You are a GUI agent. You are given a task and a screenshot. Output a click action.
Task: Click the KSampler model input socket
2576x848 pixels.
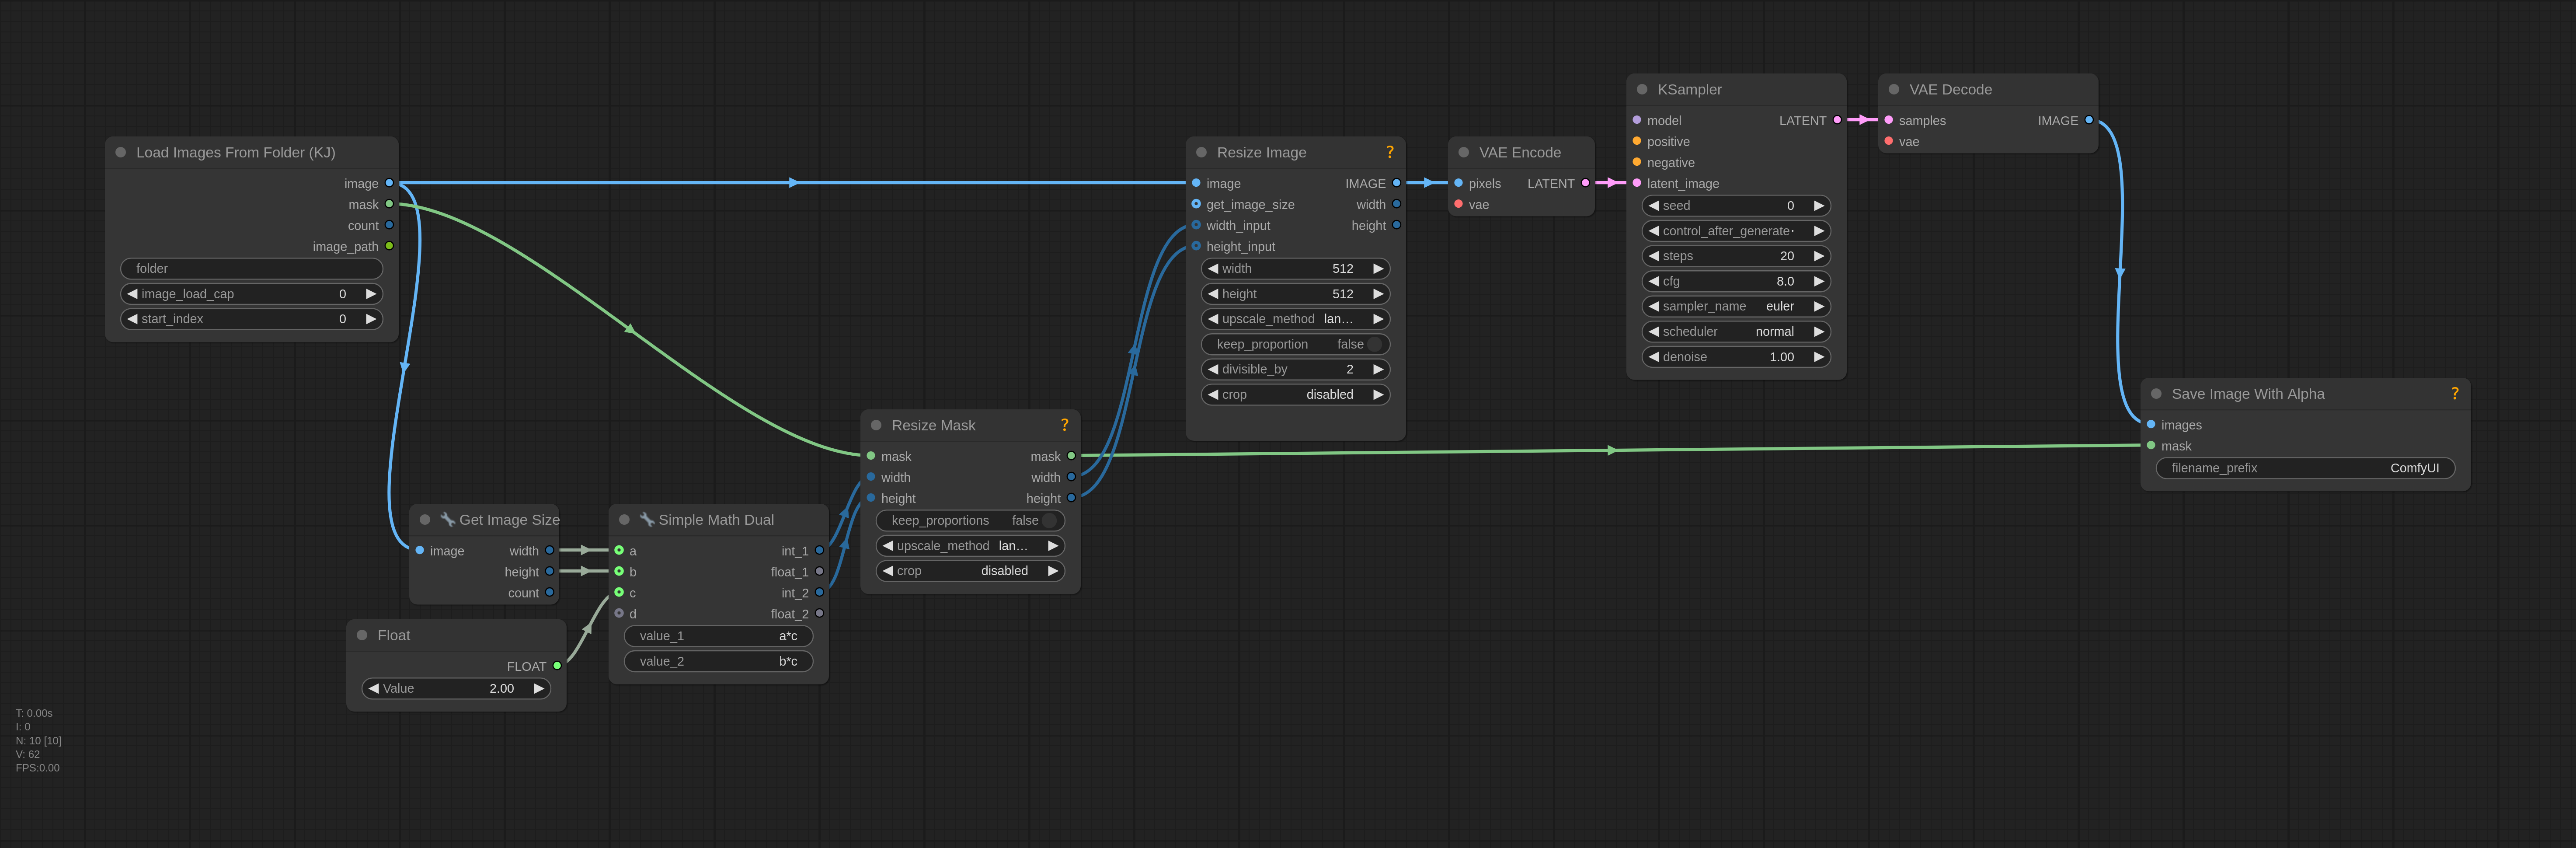pos(1637,120)
